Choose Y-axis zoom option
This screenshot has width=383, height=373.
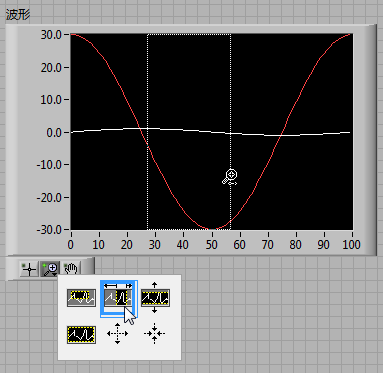tap(155, 298)
